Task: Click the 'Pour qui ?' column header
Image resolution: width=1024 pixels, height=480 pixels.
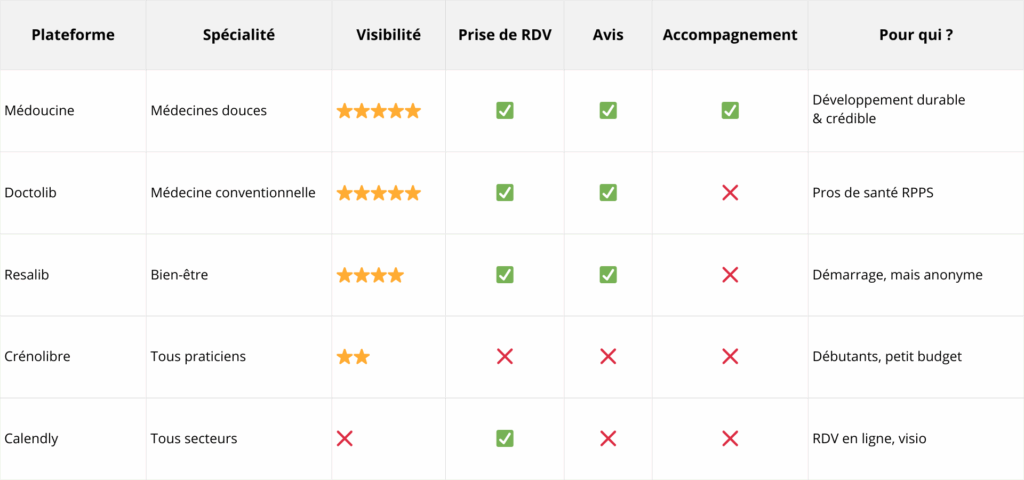Action: coord(915,35)
